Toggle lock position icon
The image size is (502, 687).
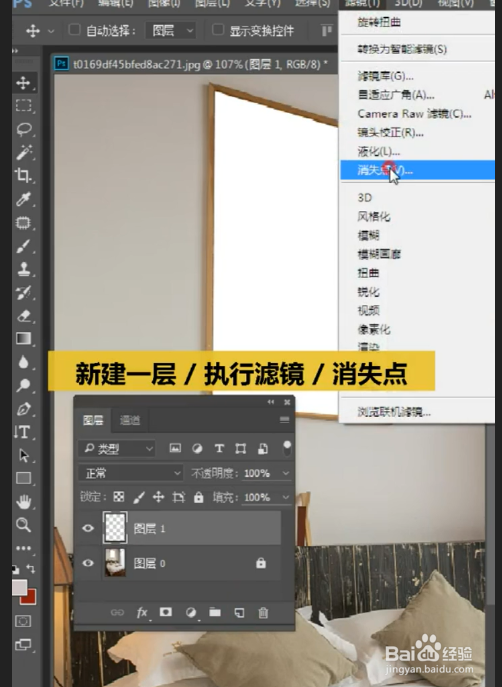(158, 497)
